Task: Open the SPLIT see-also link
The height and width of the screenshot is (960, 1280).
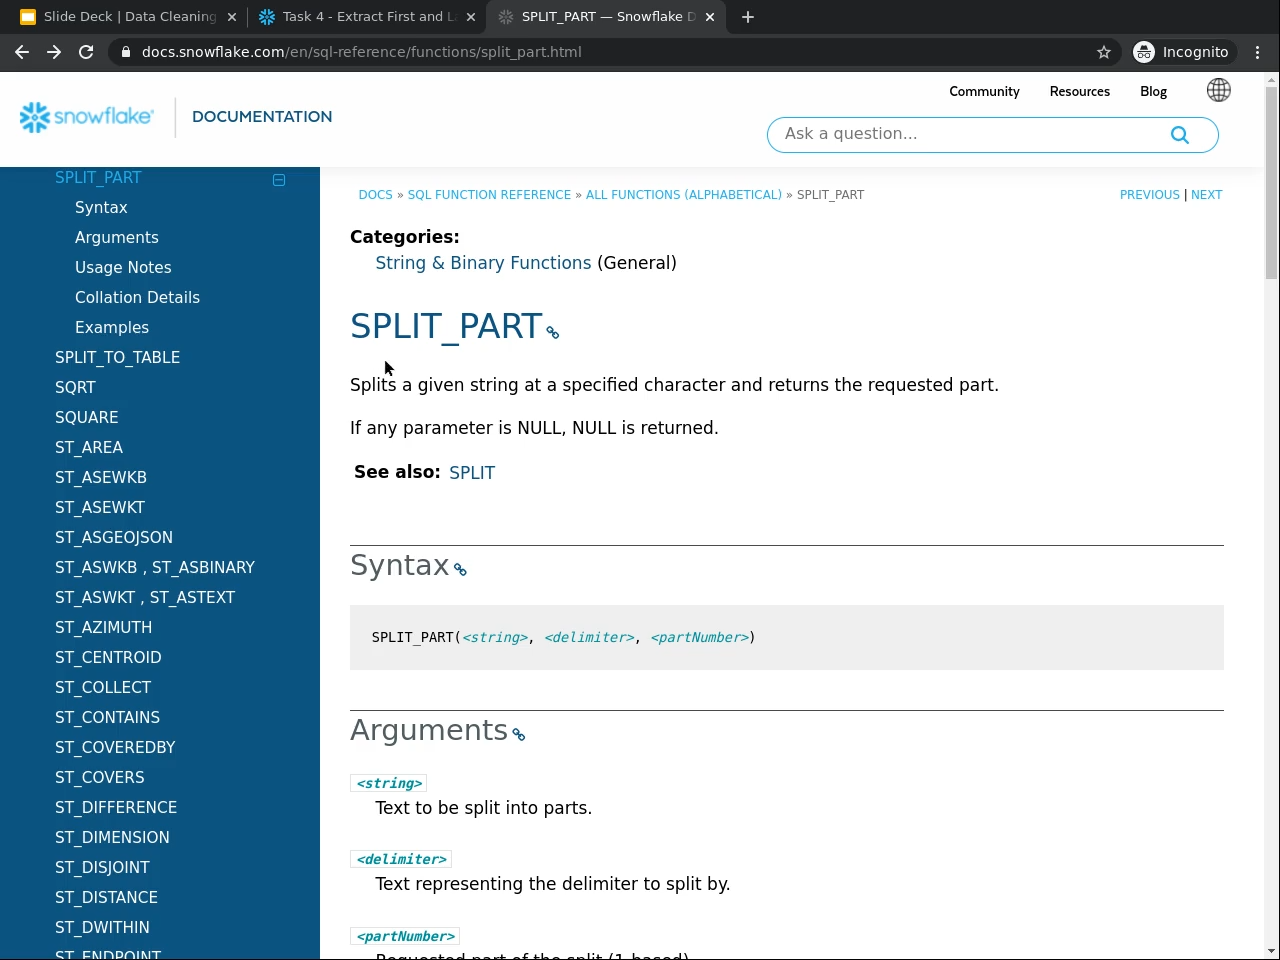Action: tap(472, 473)
